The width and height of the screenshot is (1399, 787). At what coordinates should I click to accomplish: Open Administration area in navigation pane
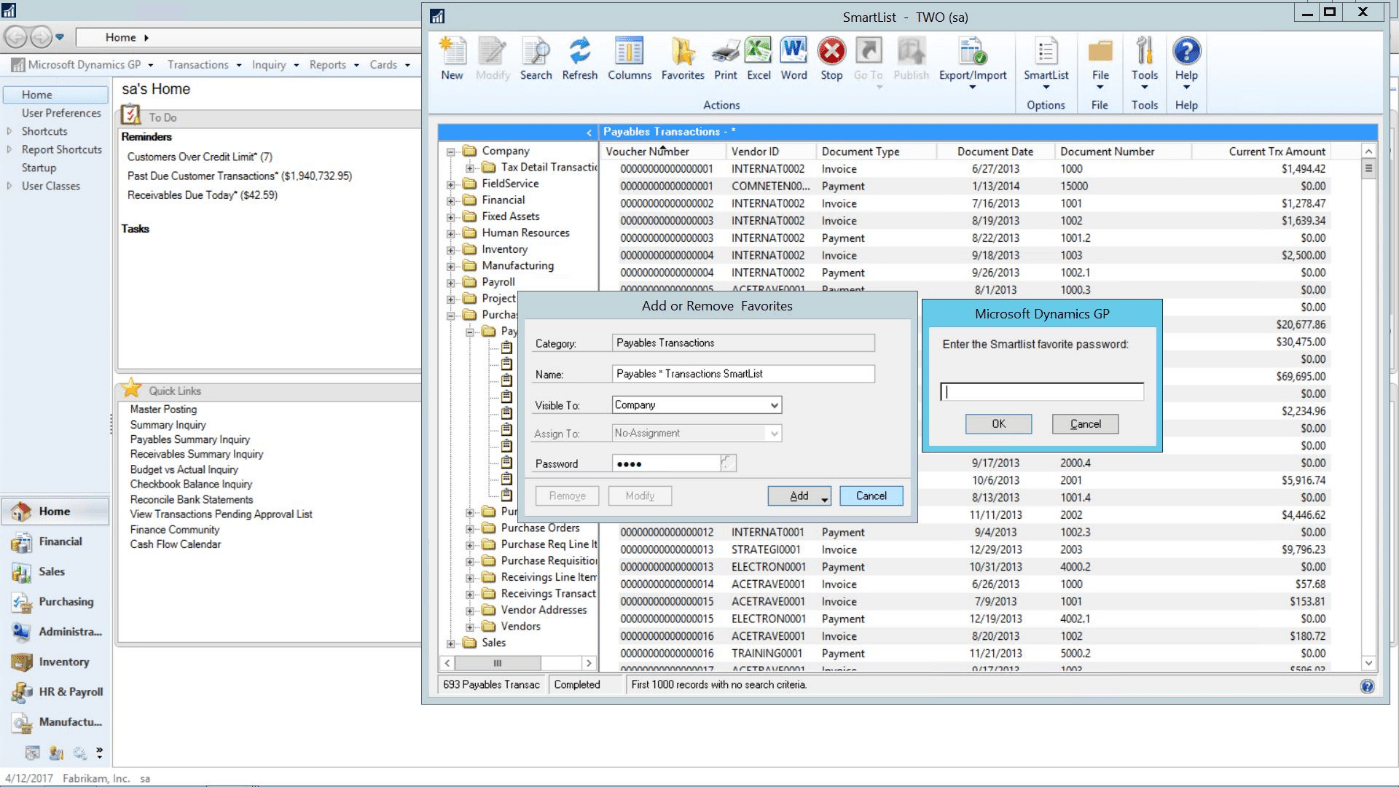tap(70, 631)
